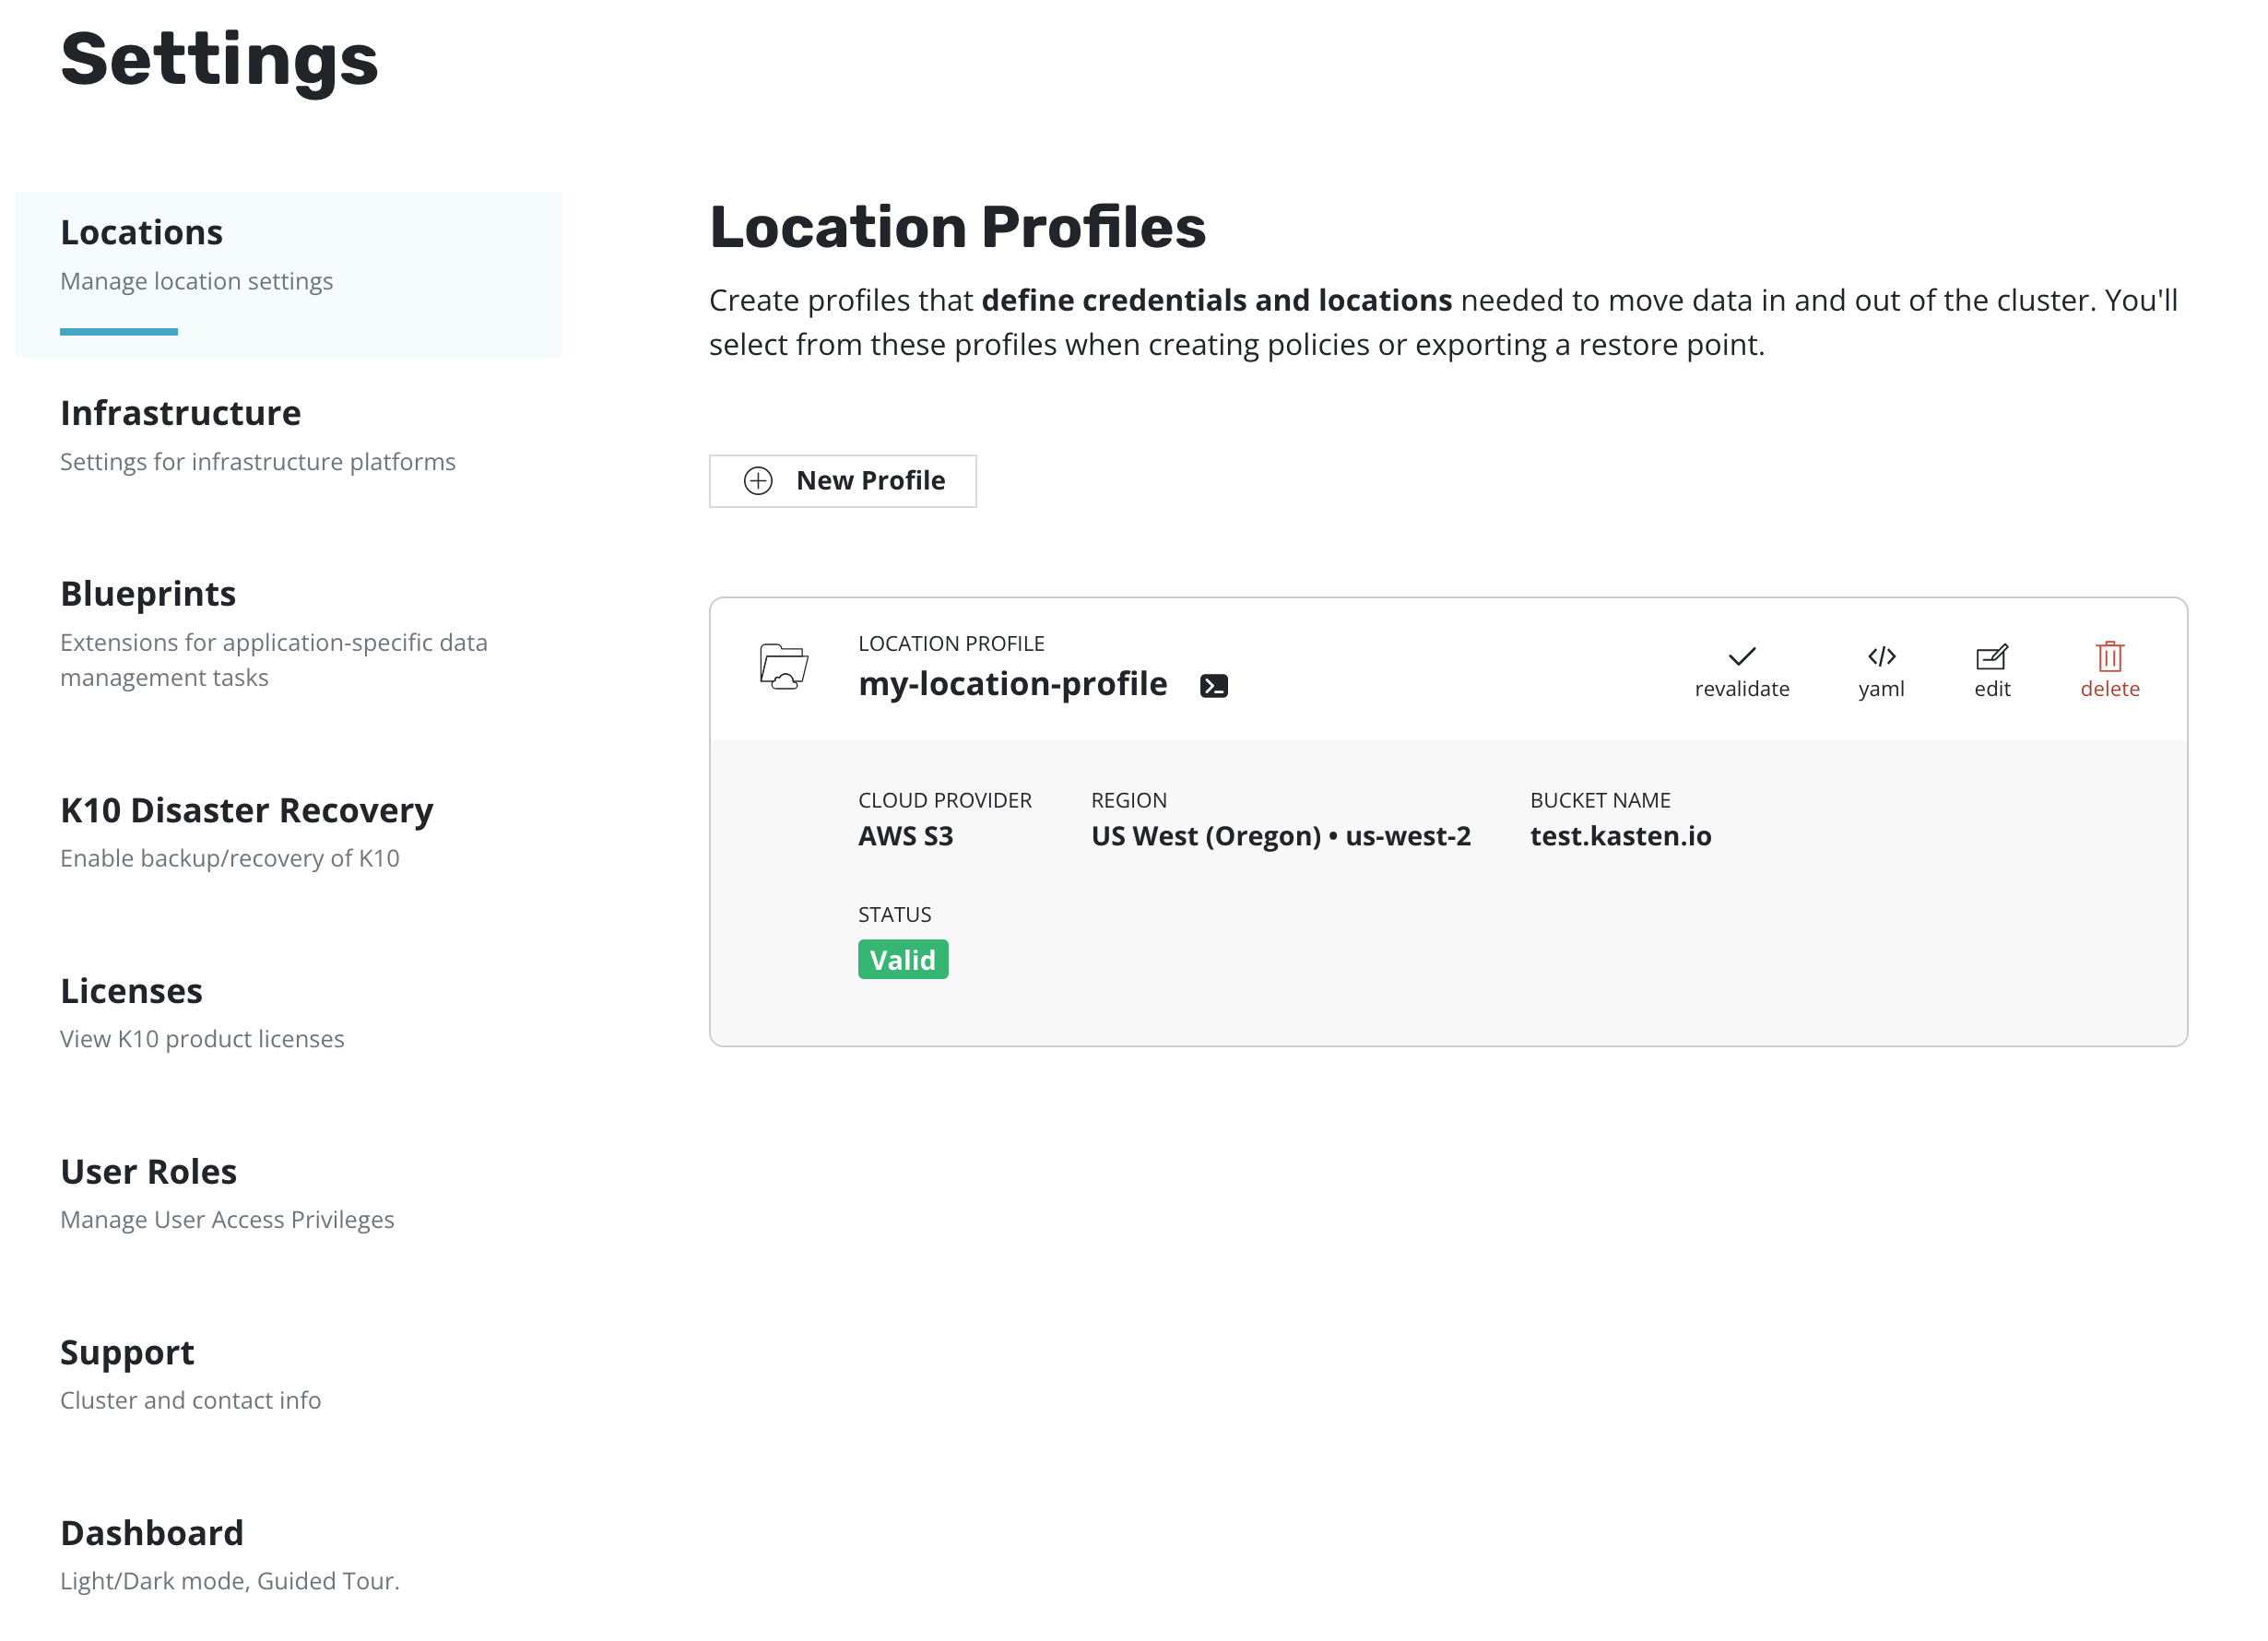2268x1641 pixels.
Task: Go to Blueprints settings
Action: (x=148, y=594)
